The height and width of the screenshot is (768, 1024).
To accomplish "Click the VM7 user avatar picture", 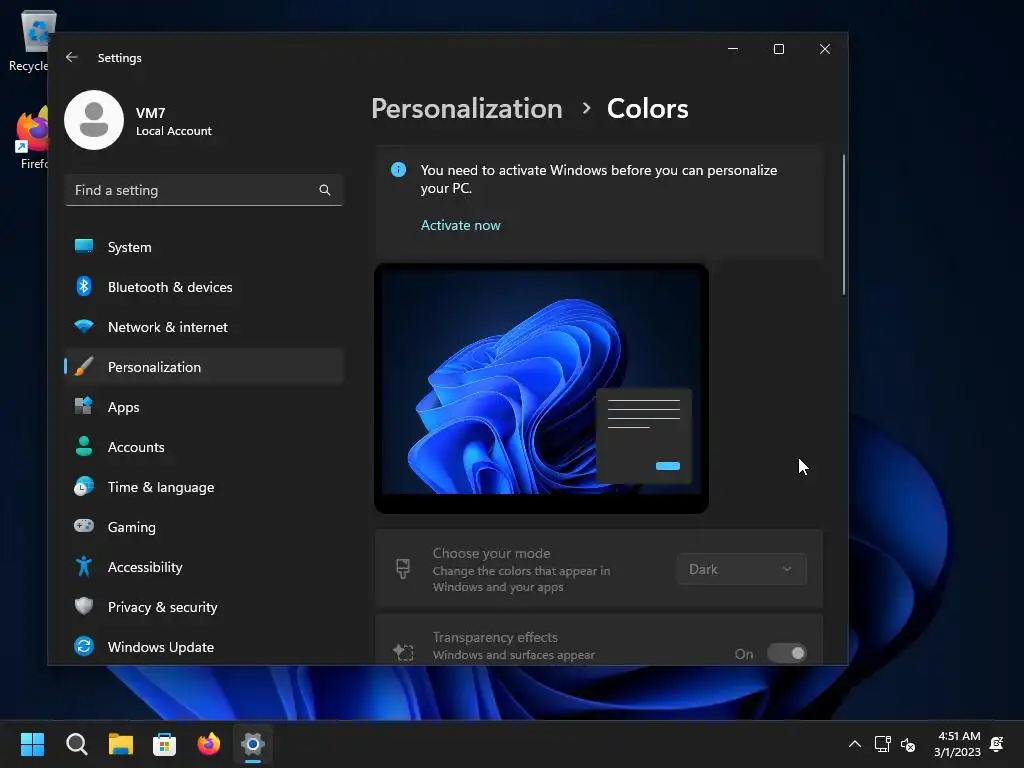I will [94, 120].
